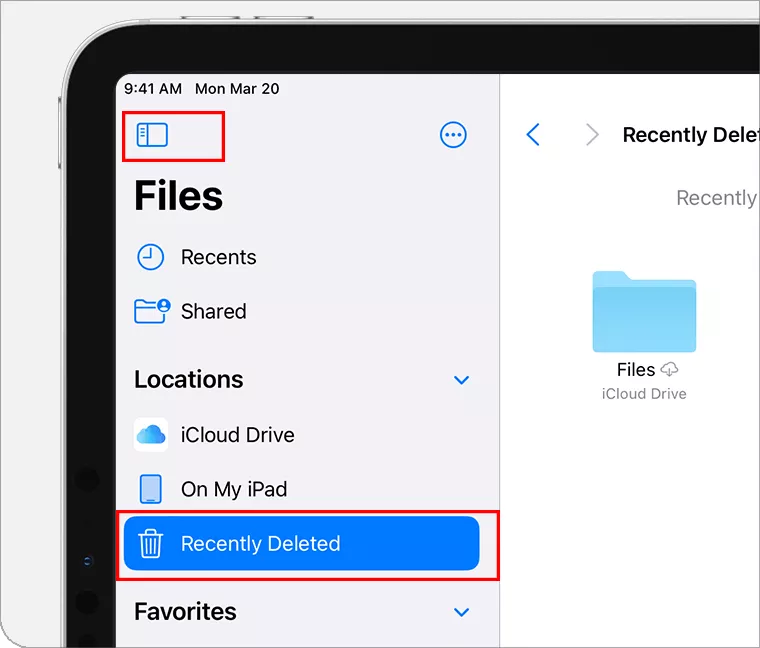This screenshot has width=760, height=648.
Task: Click the trash can icon
Action: pyautogui.click(x=151, y=543)
